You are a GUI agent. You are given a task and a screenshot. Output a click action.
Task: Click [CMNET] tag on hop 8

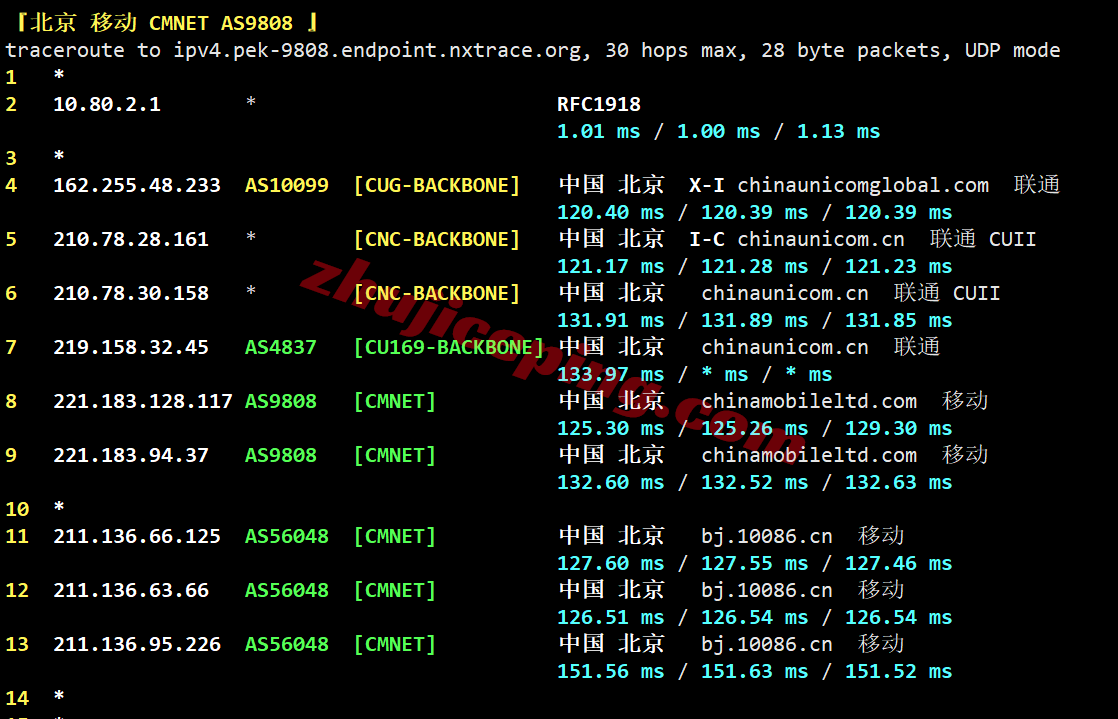[x=395, y=401]
